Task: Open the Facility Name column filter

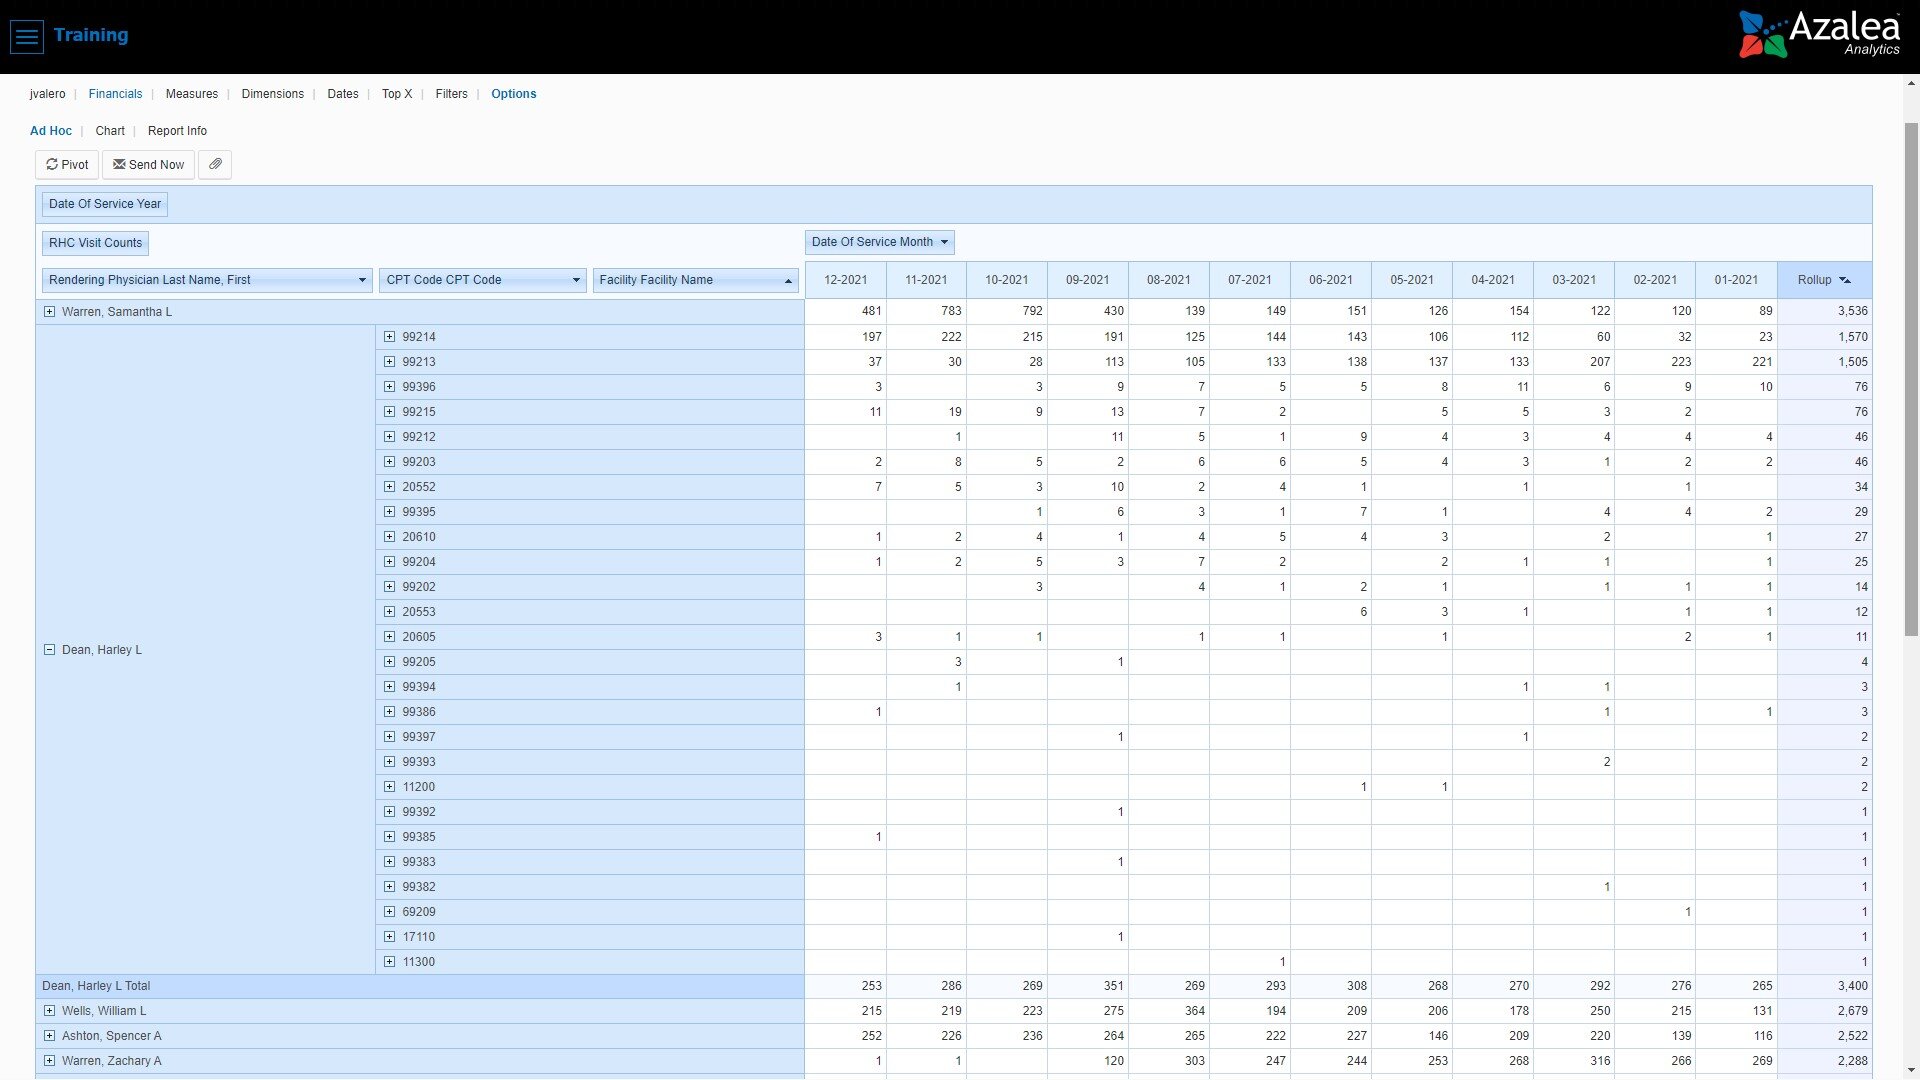Action: [x=788, y=281]
